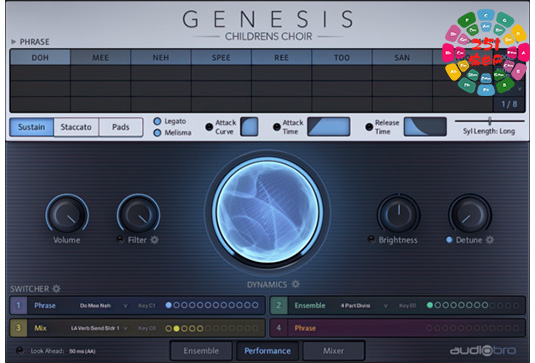The width and height of the screenshot is (535, 363).
Task: Click the glowing Dynamics orb
Action: click(268, 212)
